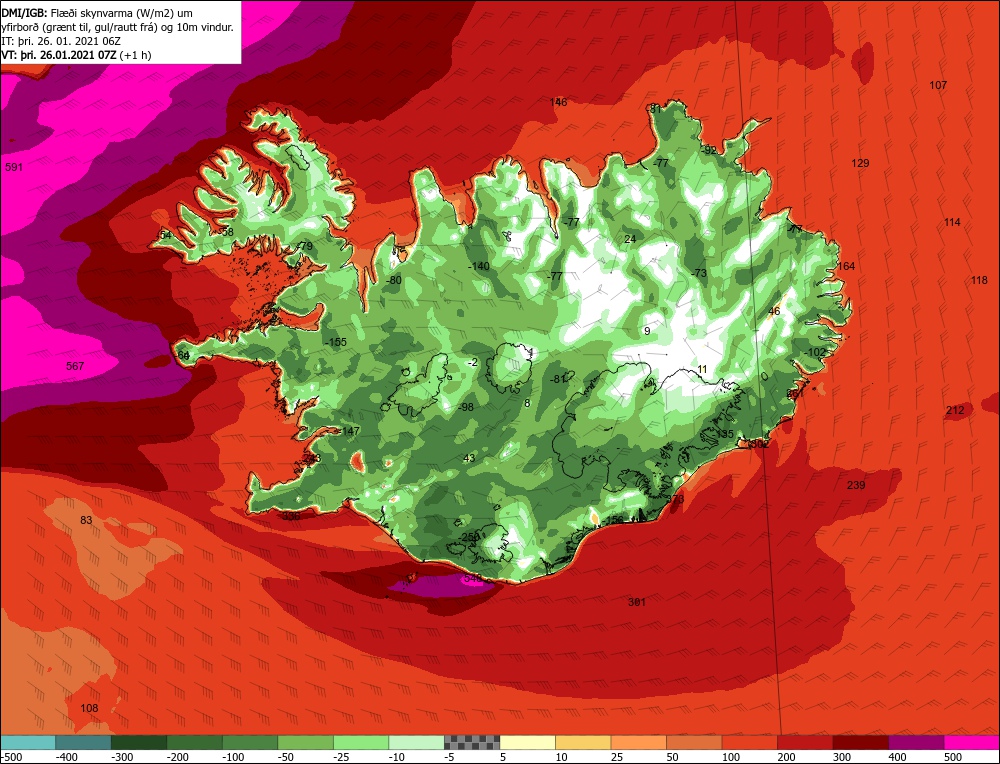Select the inland value '-155'
The width and height of the screenshot is (1000, 764).
pyautogui.click(x=335, y=342)
